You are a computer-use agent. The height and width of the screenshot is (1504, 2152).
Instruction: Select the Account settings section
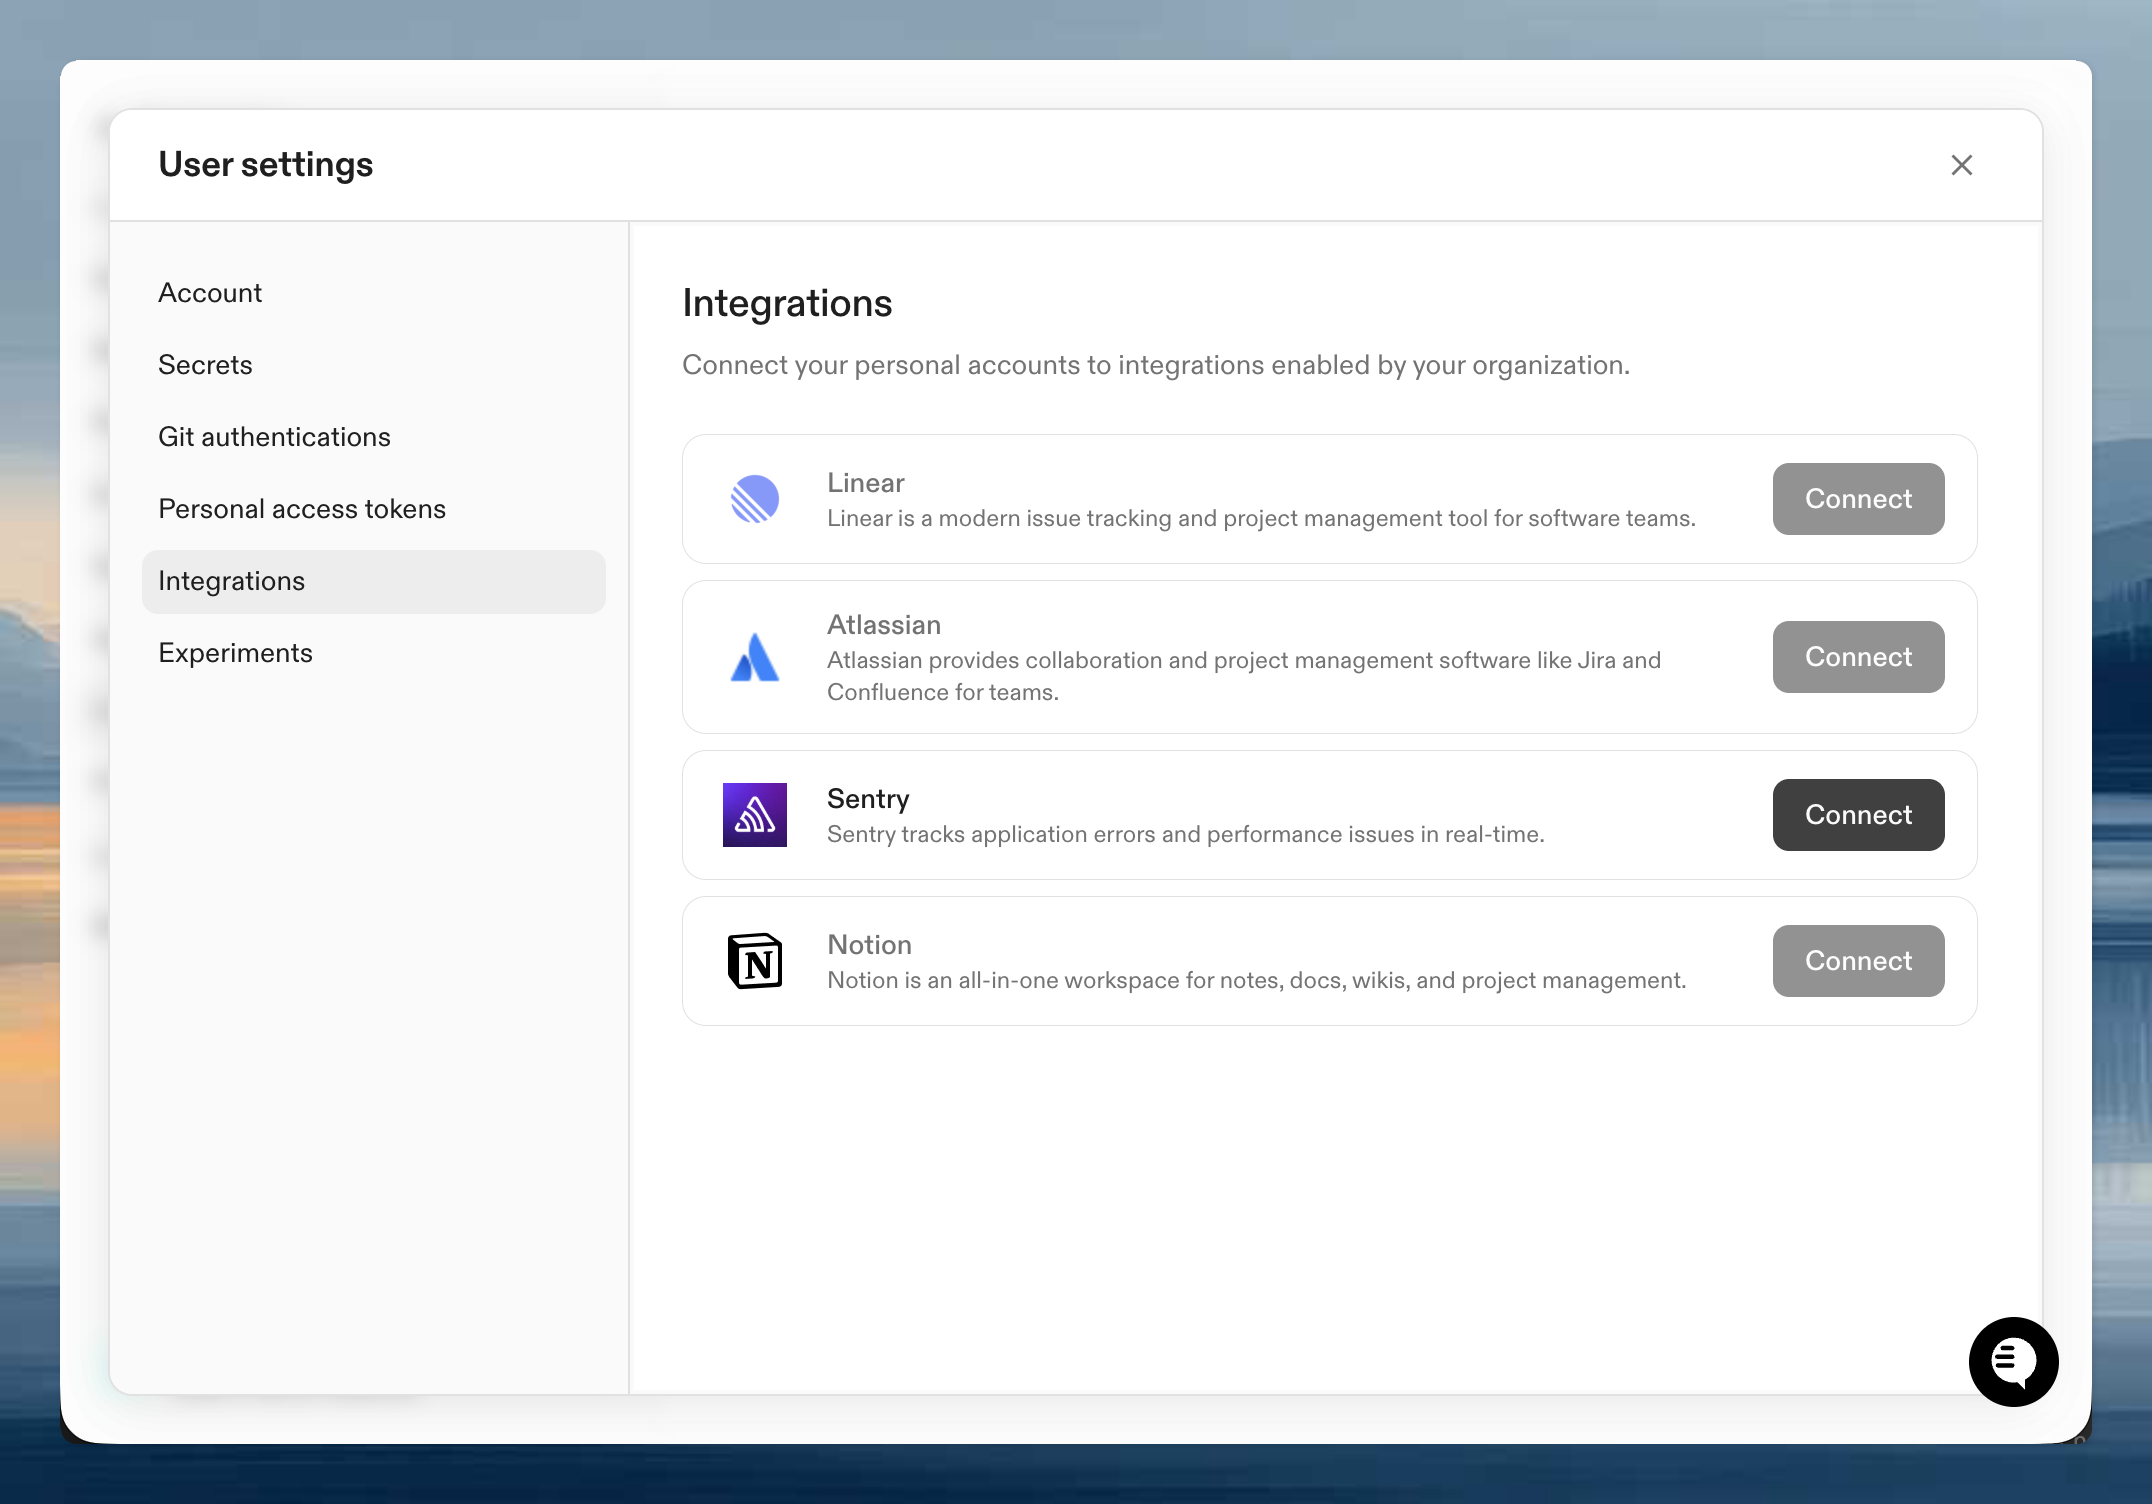point(210,292)
